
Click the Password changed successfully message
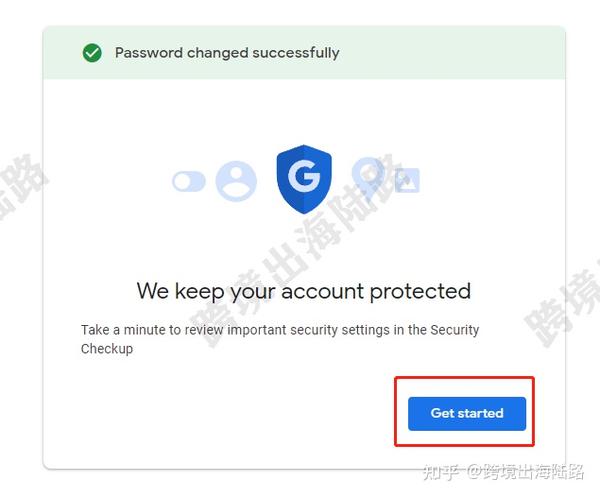tap(227, 53)
